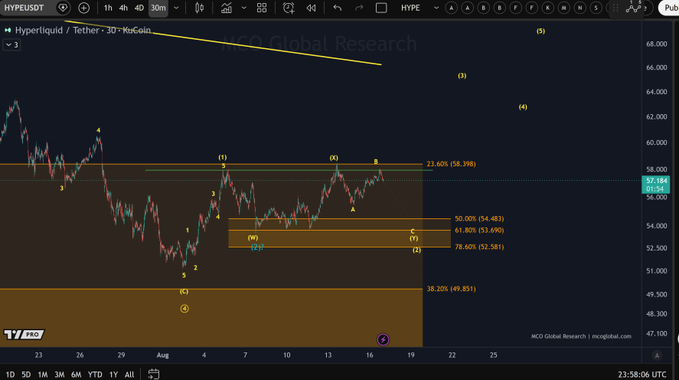
Task: Expand the chevron next to Indicators
Action: tap(244, 8)
